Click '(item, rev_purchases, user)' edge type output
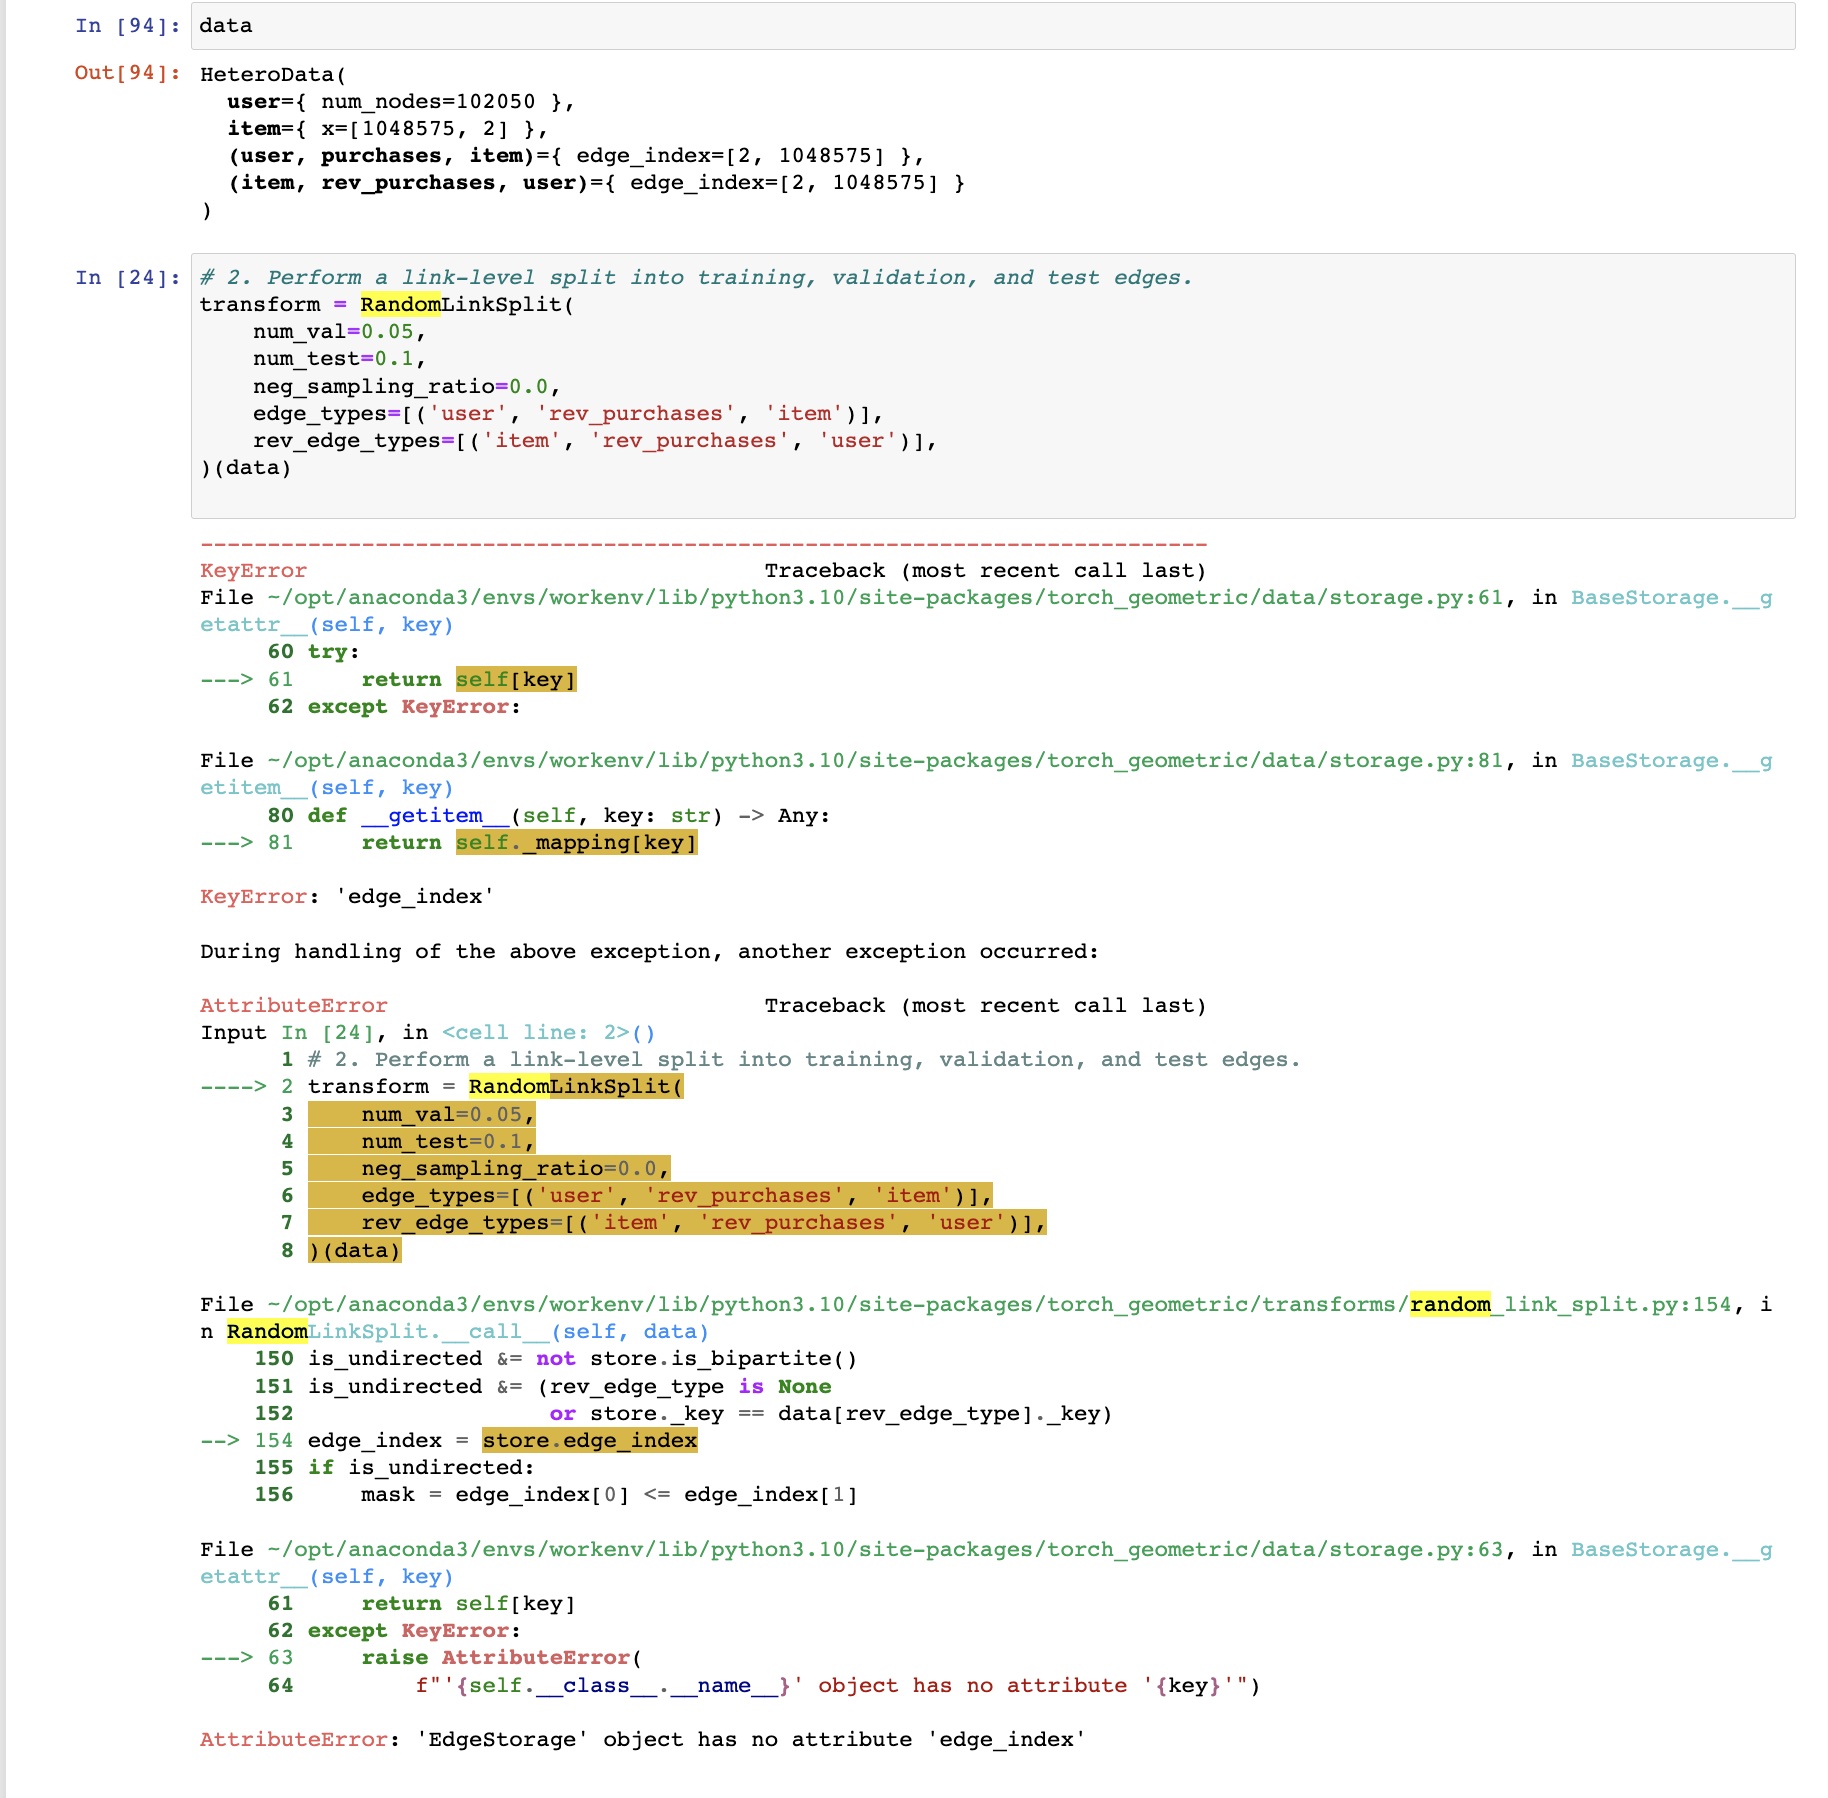The width and height of the screenshot is (1828, 1798). 409,182
